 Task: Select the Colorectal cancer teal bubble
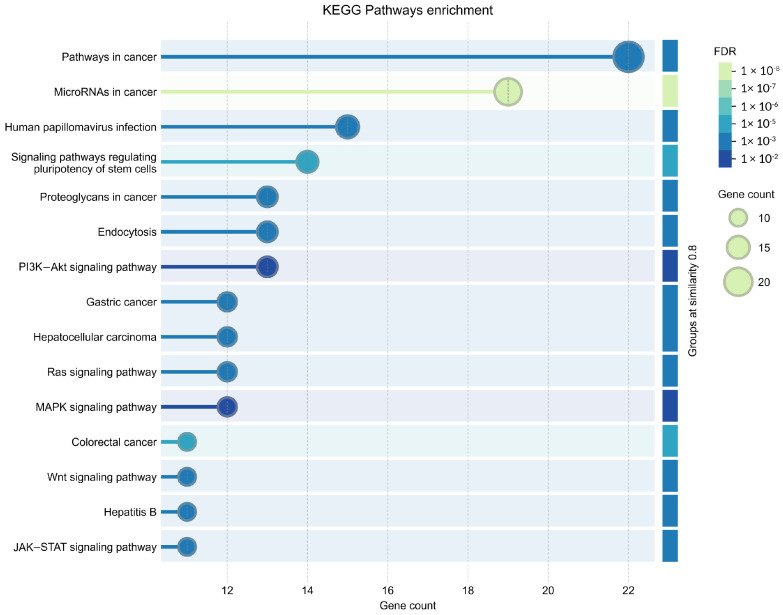pyautogui.click(x=187, y=442)
